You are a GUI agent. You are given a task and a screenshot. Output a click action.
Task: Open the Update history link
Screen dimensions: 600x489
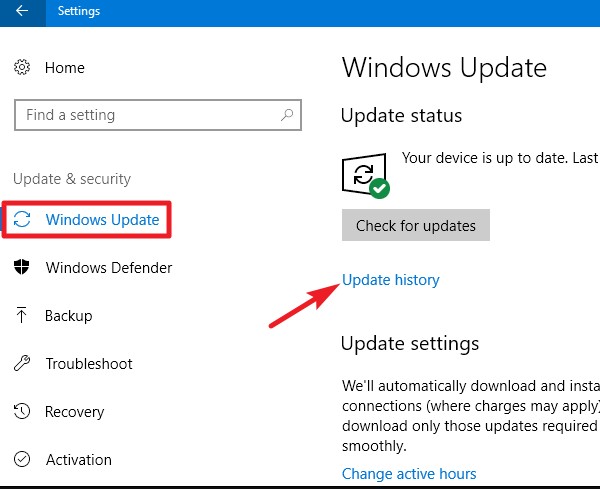click(391, 280)
